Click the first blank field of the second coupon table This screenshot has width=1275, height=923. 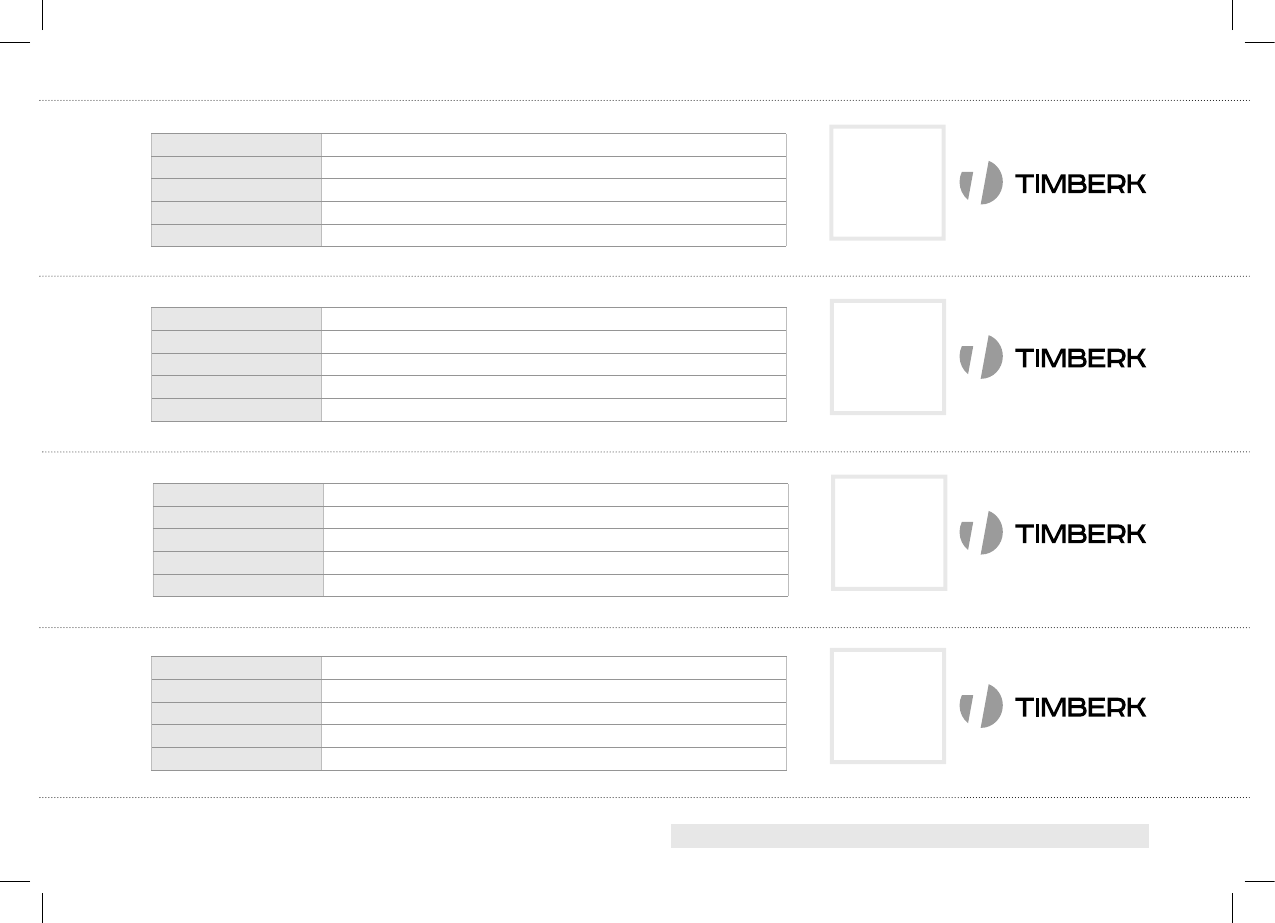point(554,318)
